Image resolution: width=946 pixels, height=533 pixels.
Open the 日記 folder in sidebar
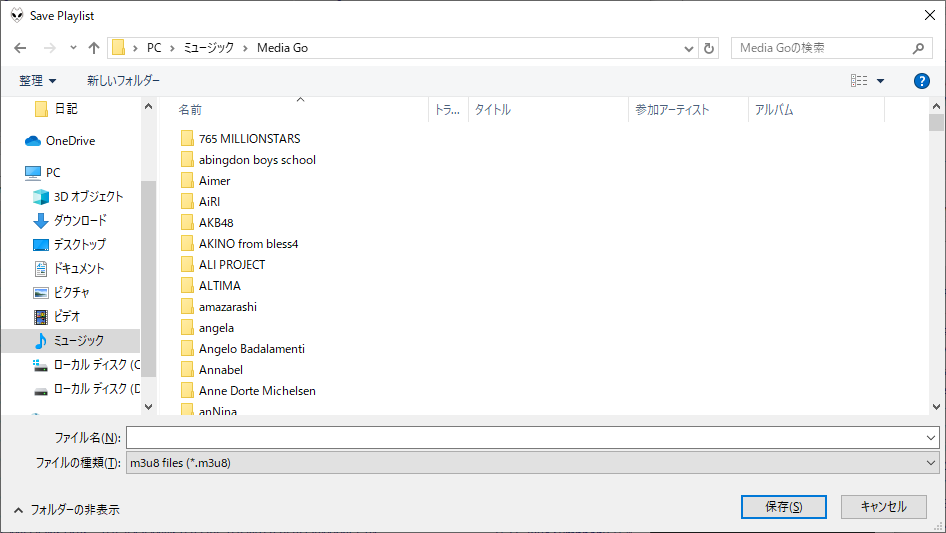coord(65,109)
